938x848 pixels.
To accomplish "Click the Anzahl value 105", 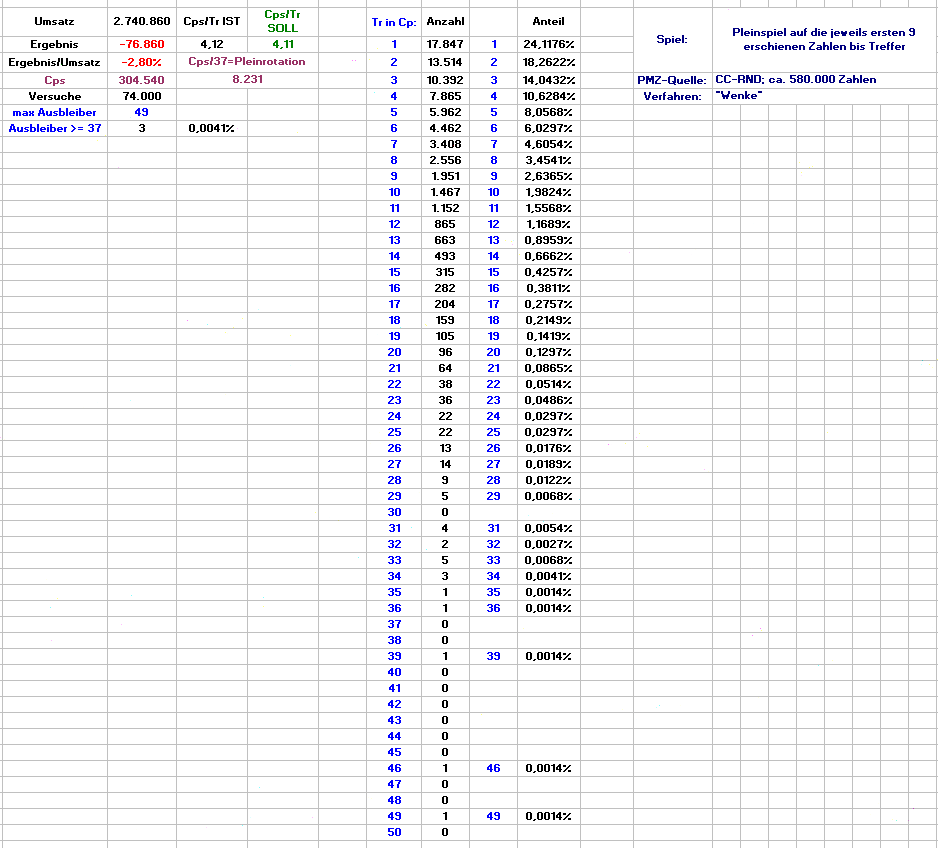I will tap(445, 337).
